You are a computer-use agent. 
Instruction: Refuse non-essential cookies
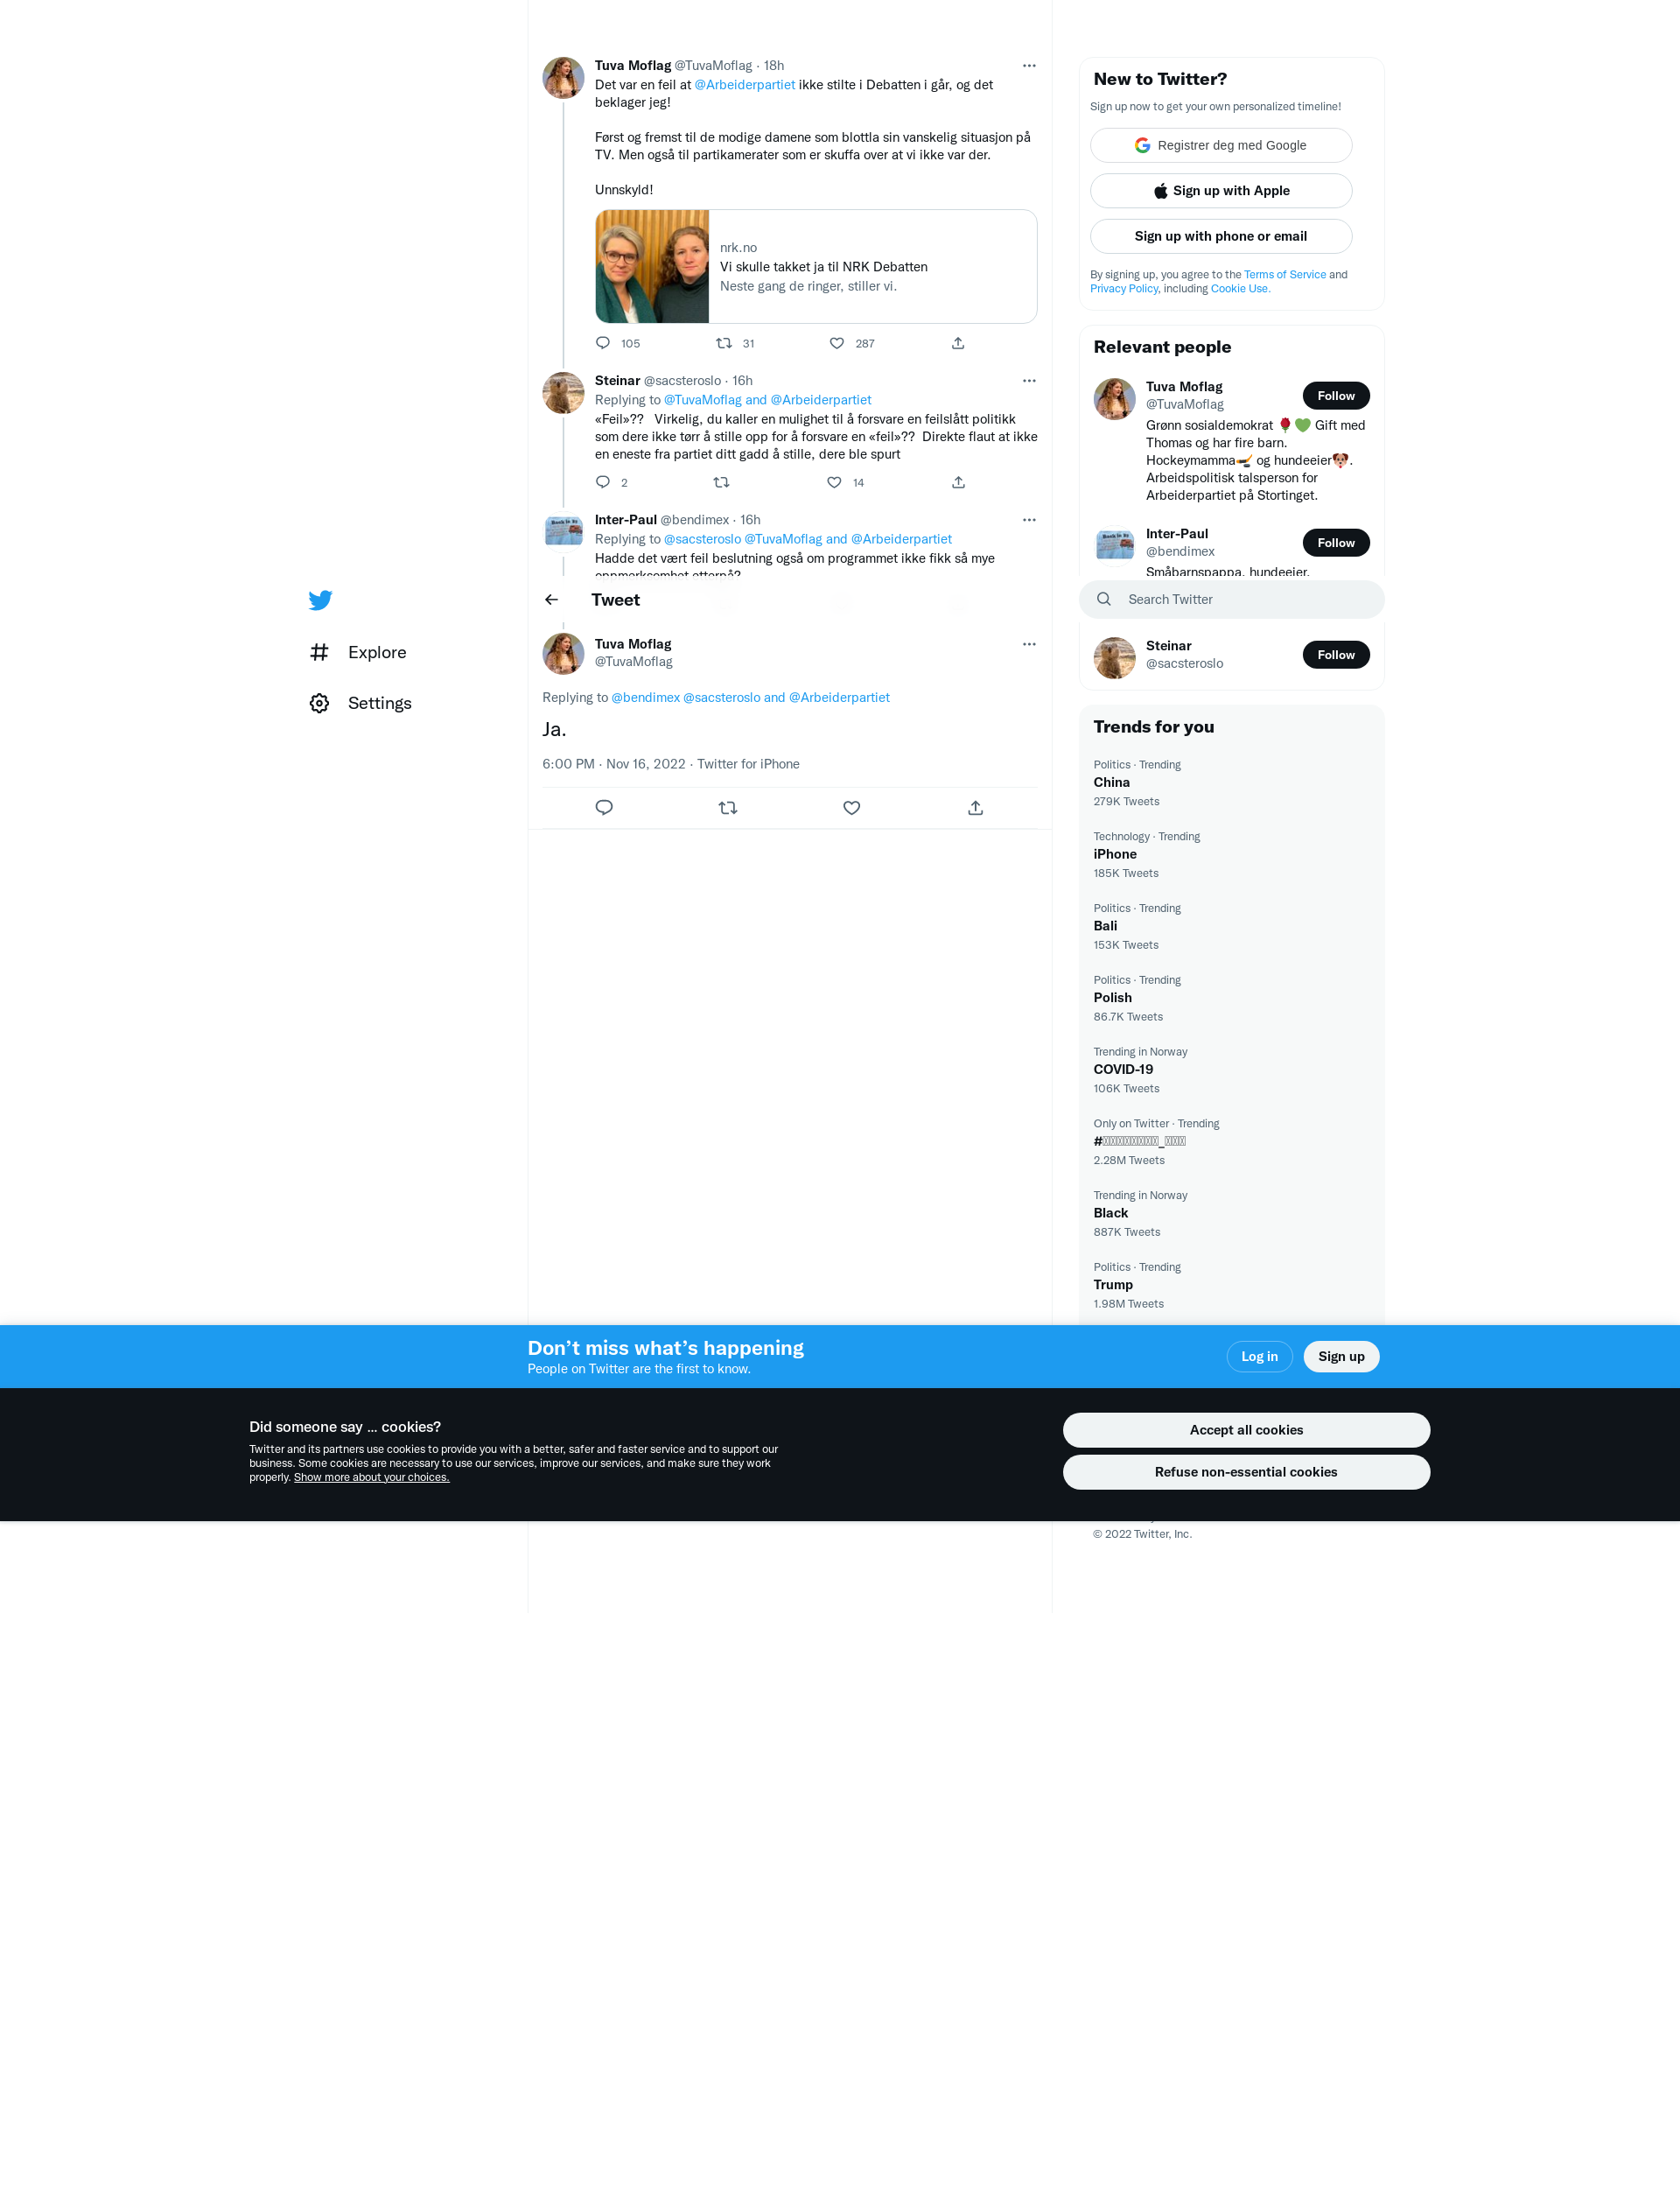1246,1472
